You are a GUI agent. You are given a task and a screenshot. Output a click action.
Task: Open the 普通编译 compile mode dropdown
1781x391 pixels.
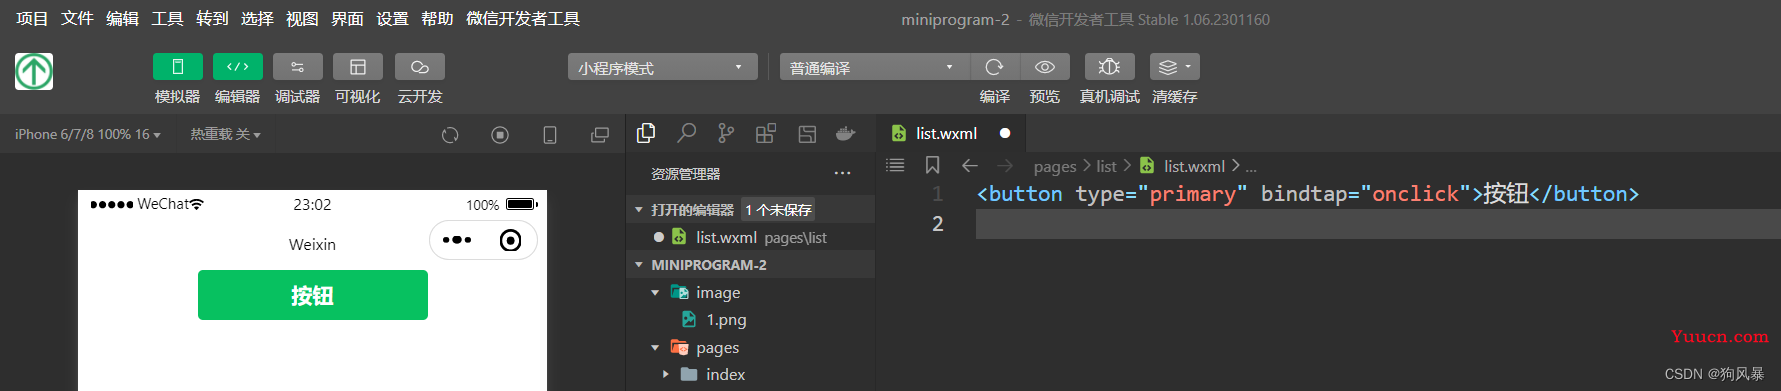pos(875,67)
